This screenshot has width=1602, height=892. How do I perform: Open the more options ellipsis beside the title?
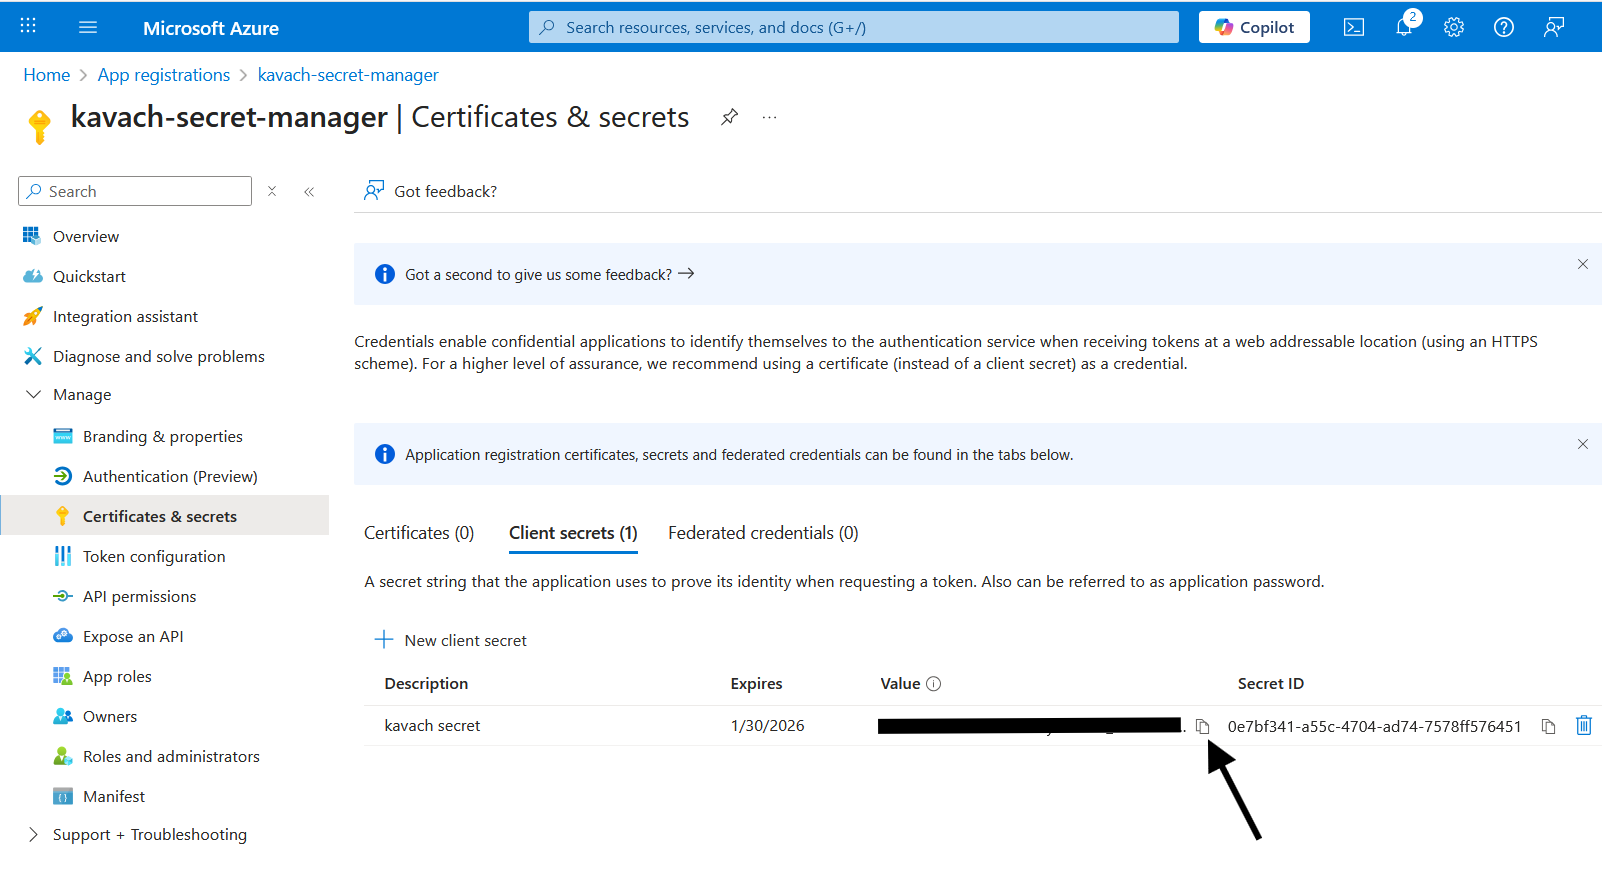tap(769, 117)
